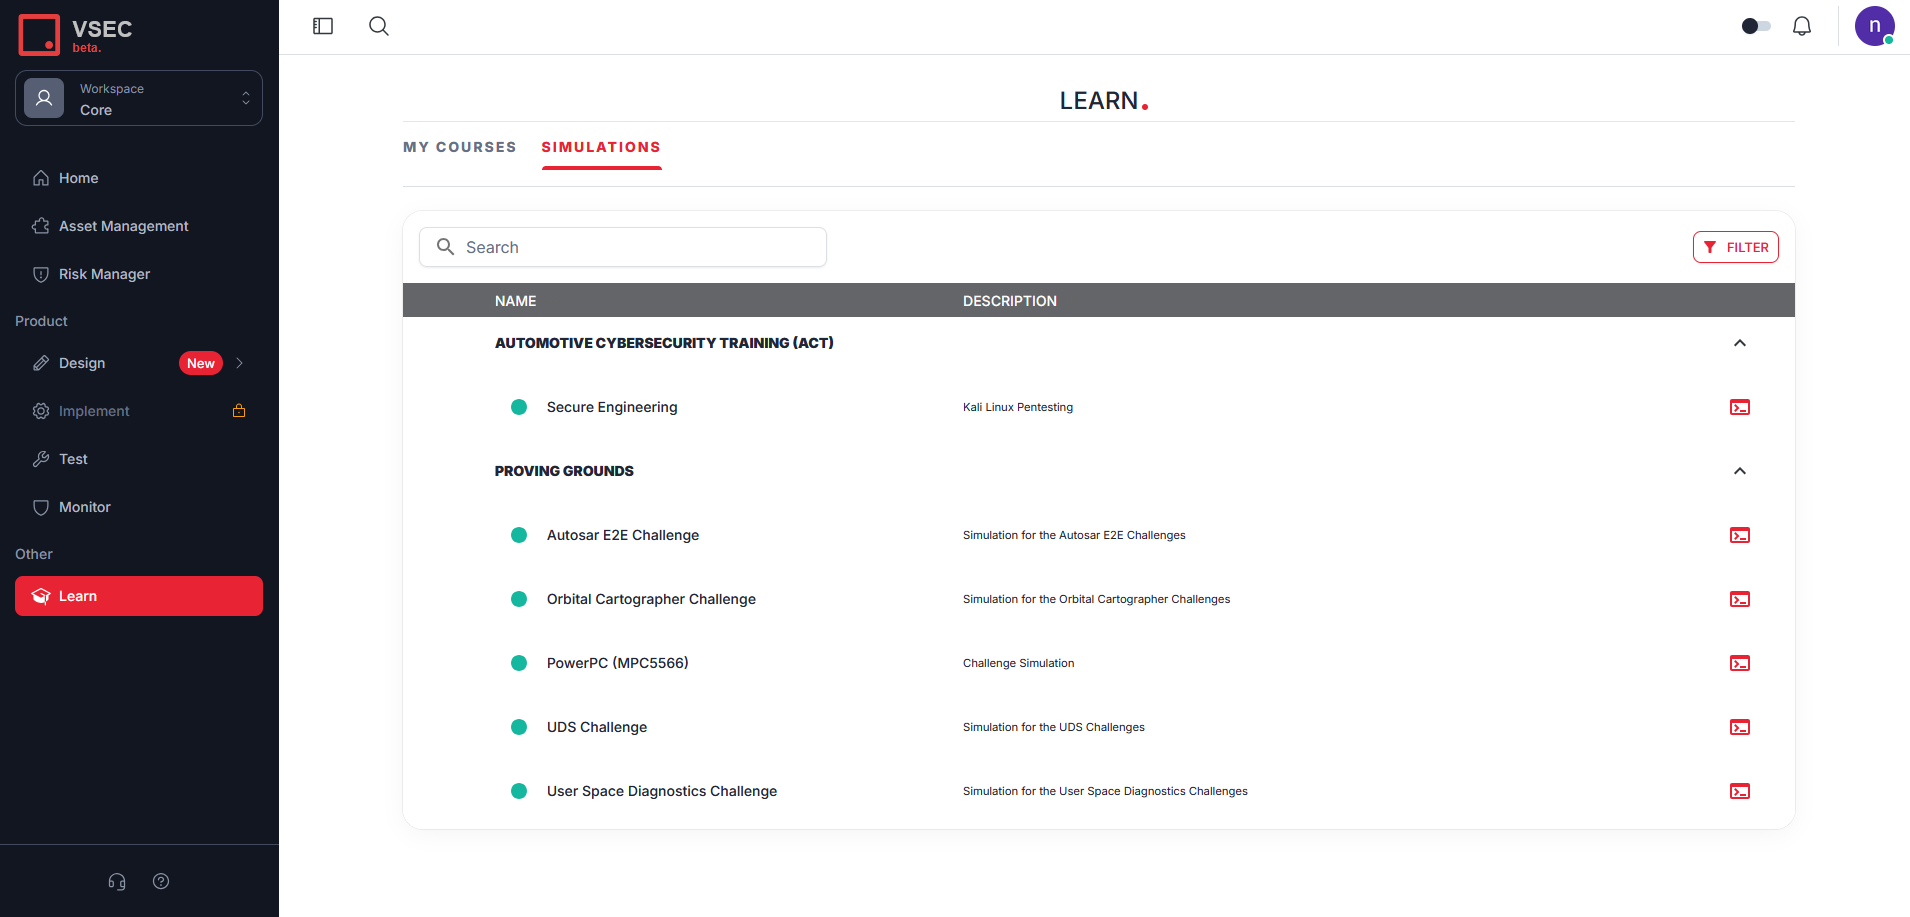Open the headset support icon
Viewport: 1910px width, 917px height.
[x=117, y=881]
